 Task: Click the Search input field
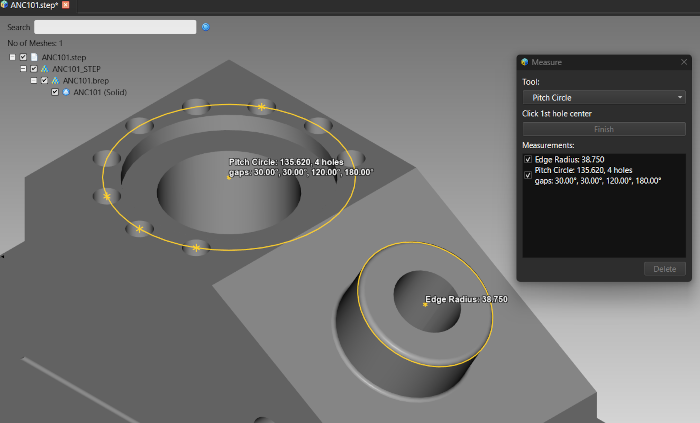115,27
